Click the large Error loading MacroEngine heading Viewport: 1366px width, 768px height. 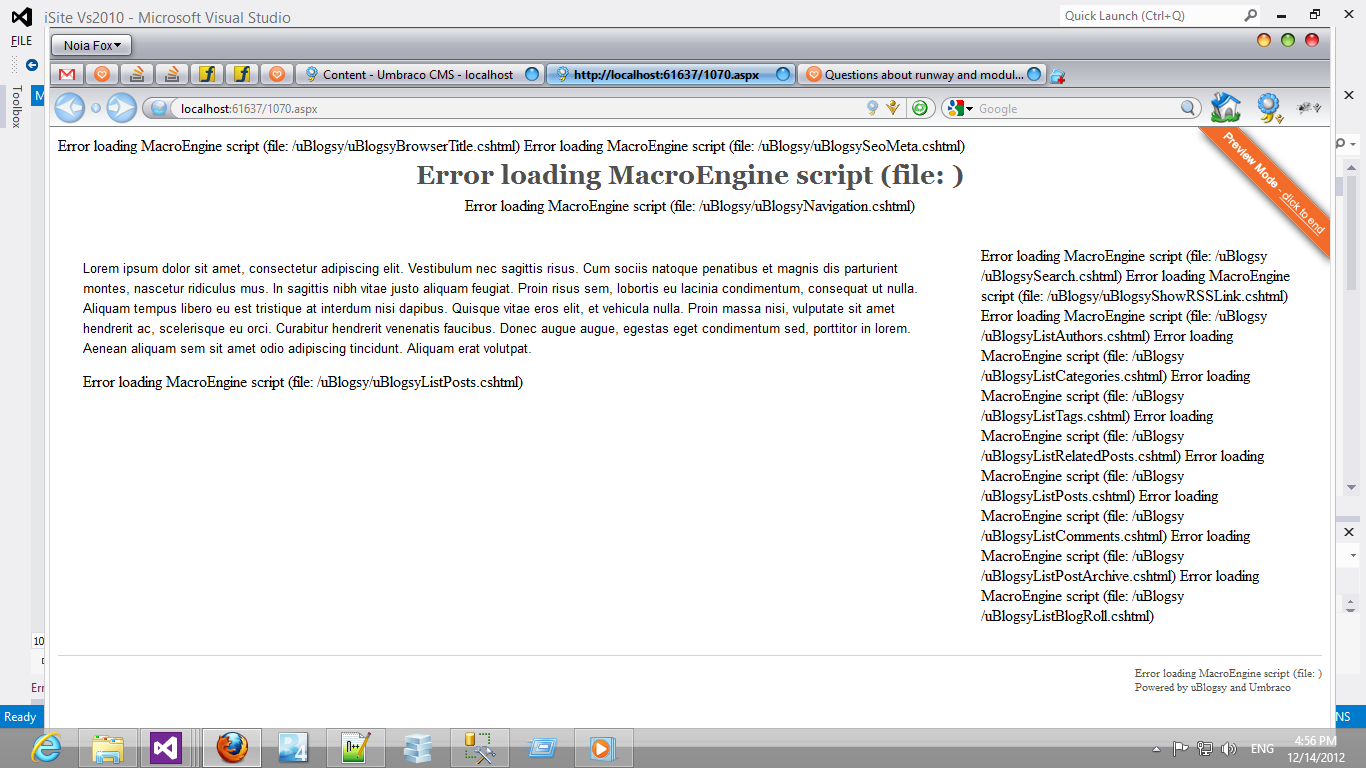click(x=690, y=175)
